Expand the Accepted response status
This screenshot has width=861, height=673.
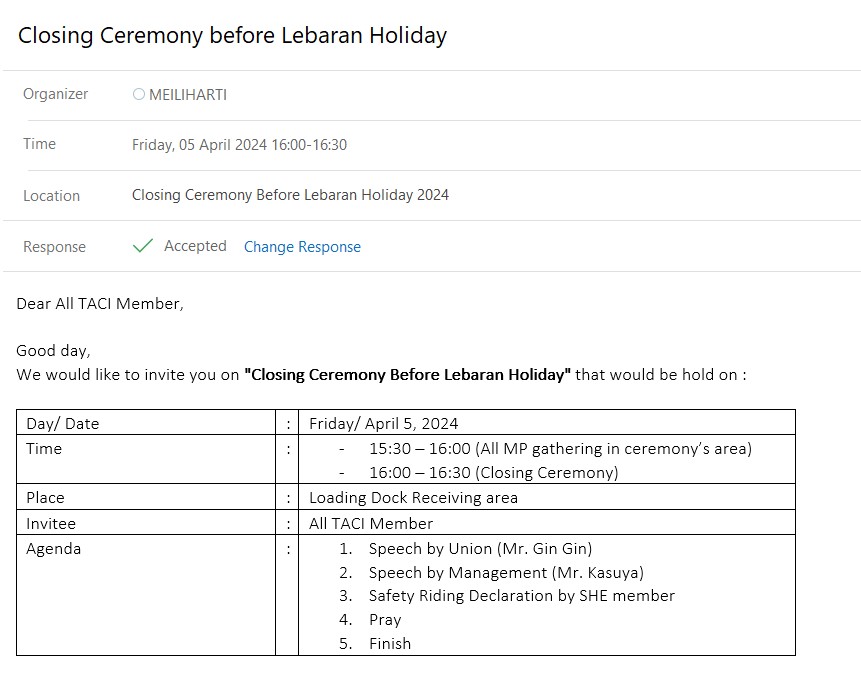pyautogui.click(x=194, y=245)
